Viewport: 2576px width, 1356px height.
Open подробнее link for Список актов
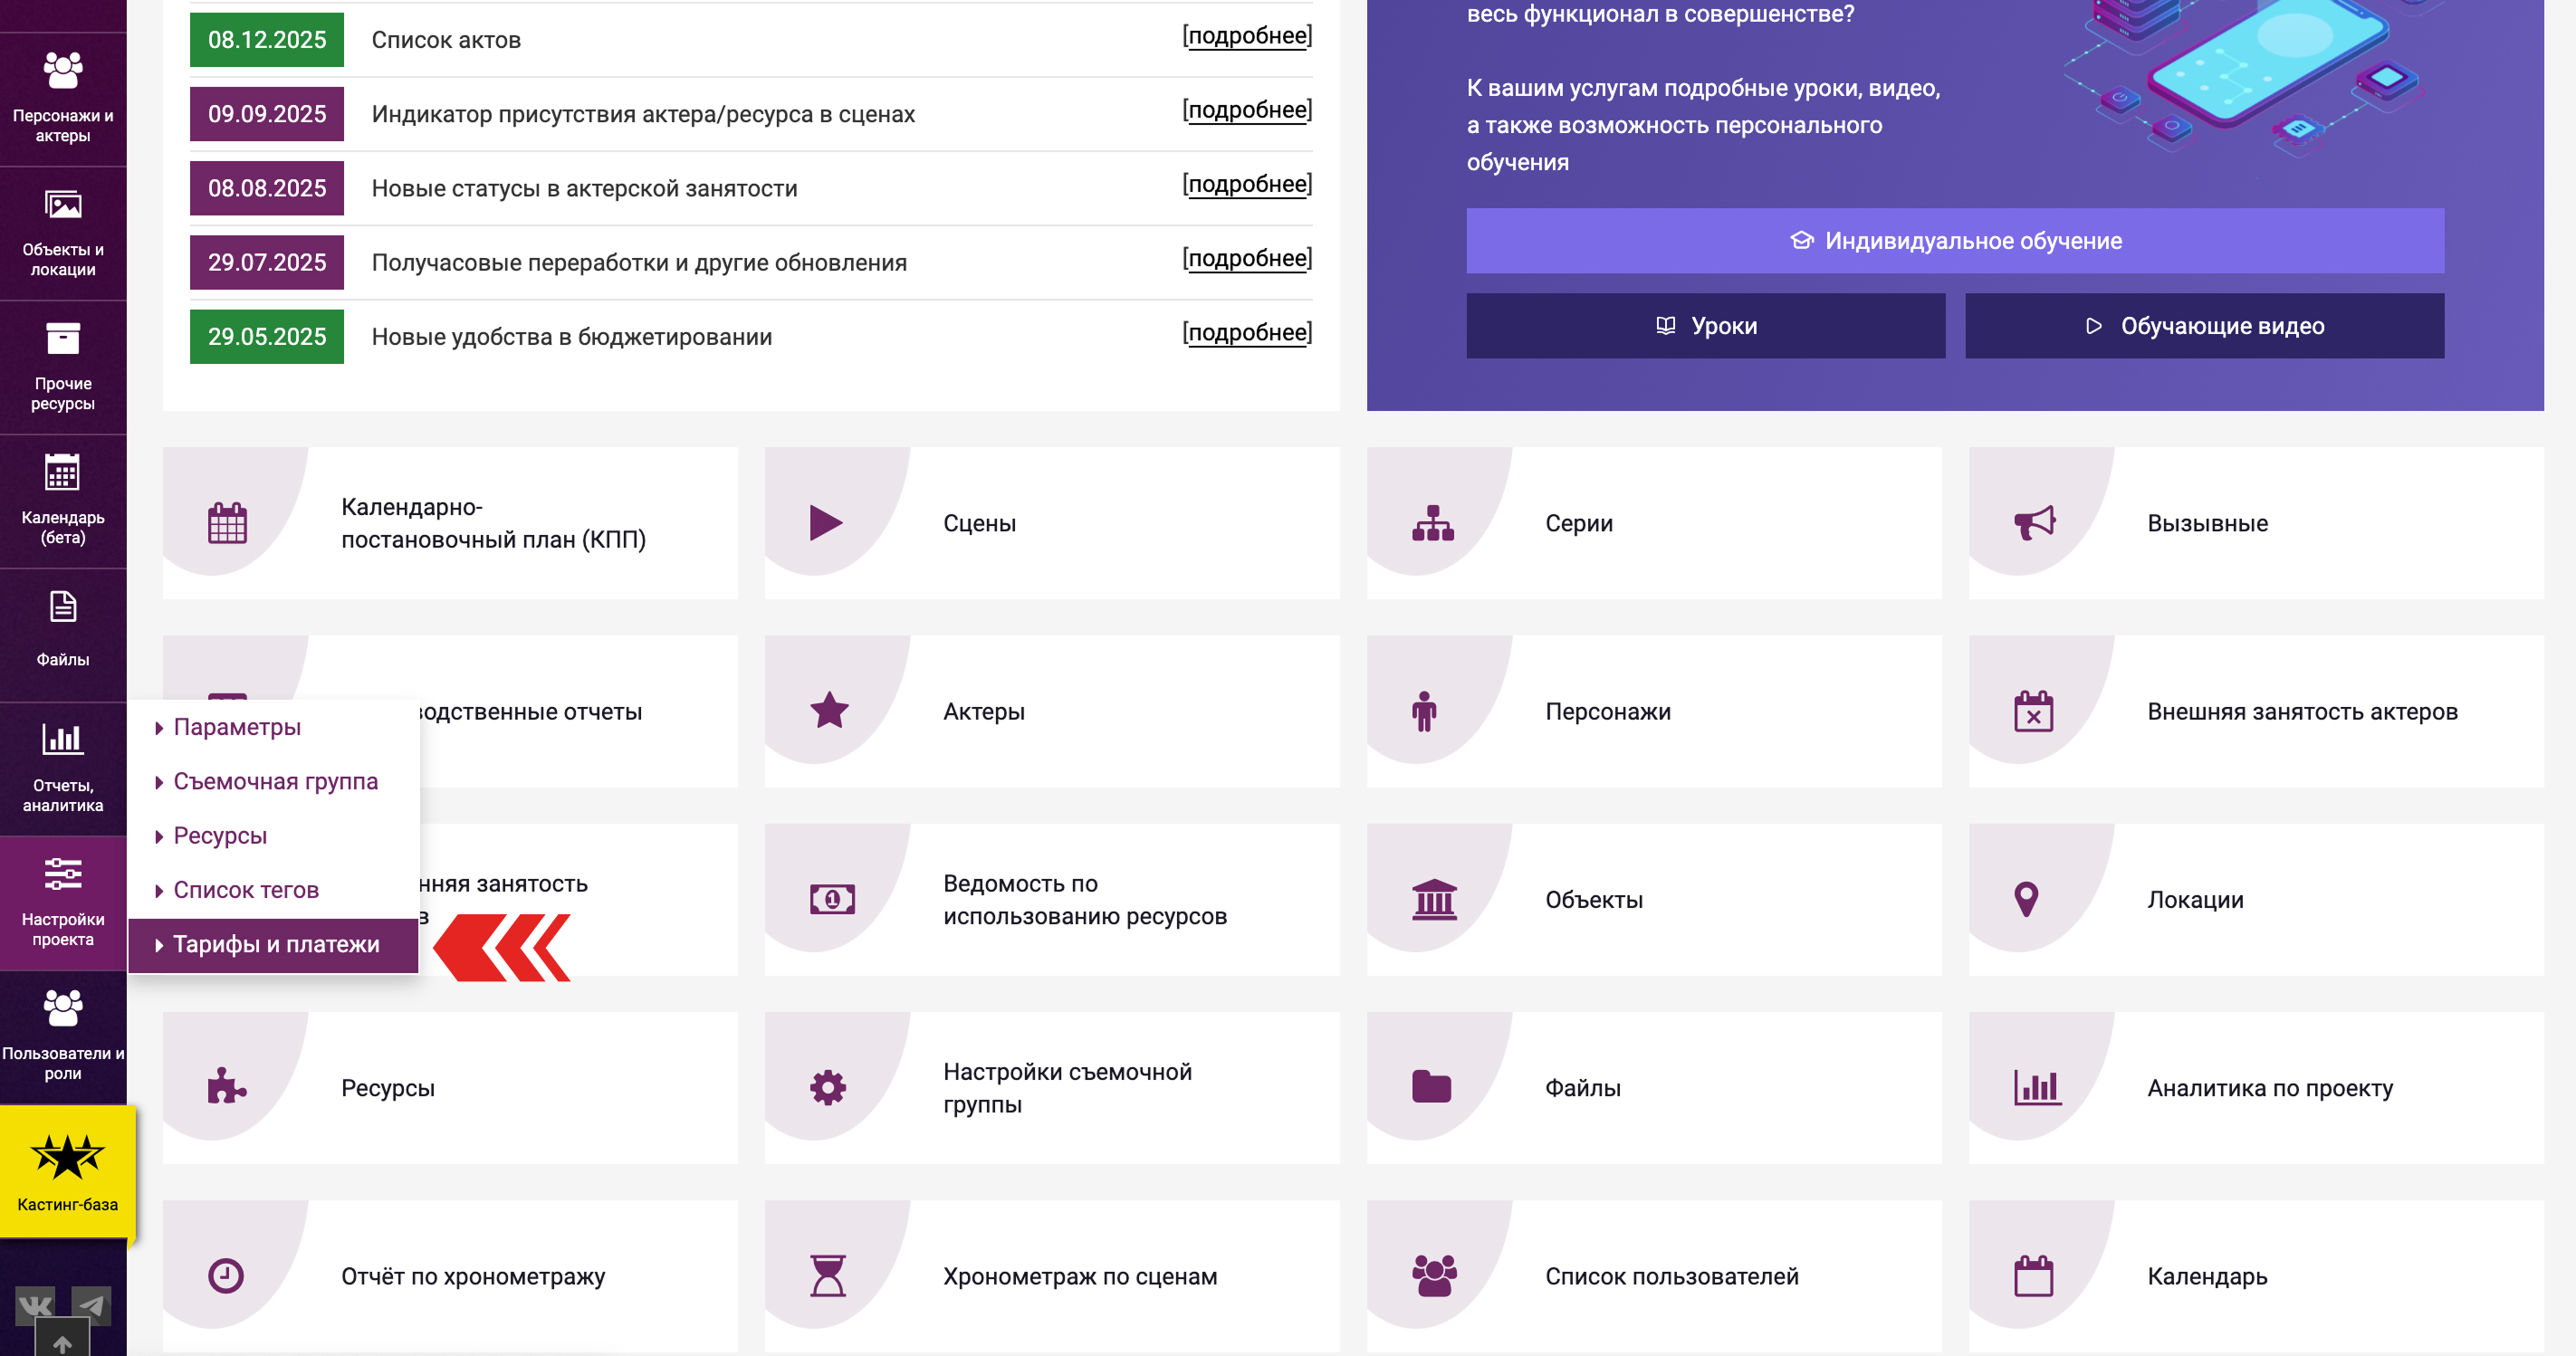(1247, 36)
